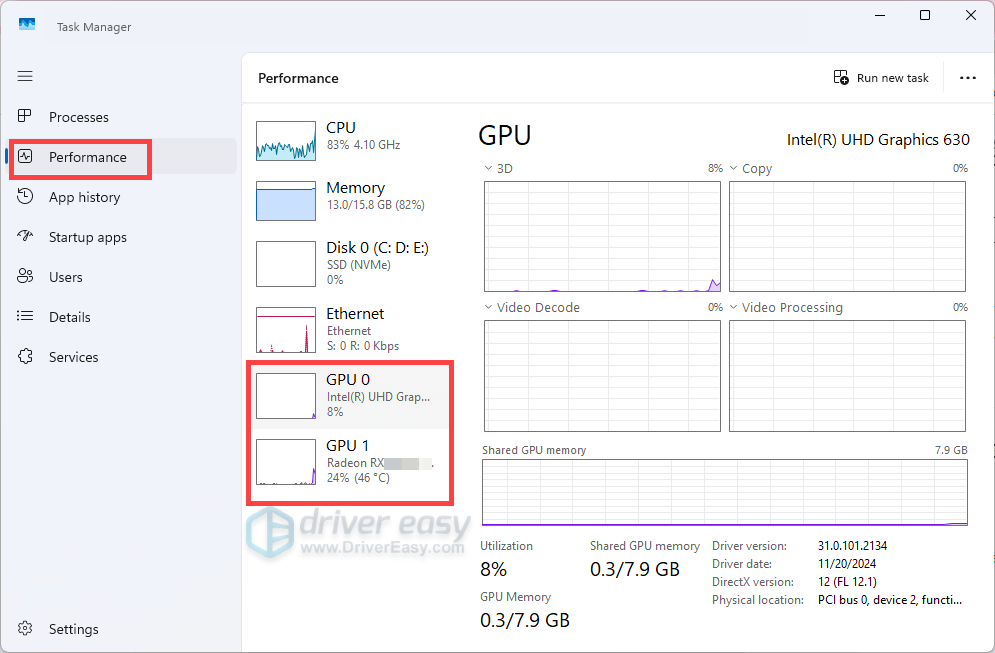The height and width of the screenshot is (653, 995).
Task: Click the Services puzzle icon
Action: [27, 357]
